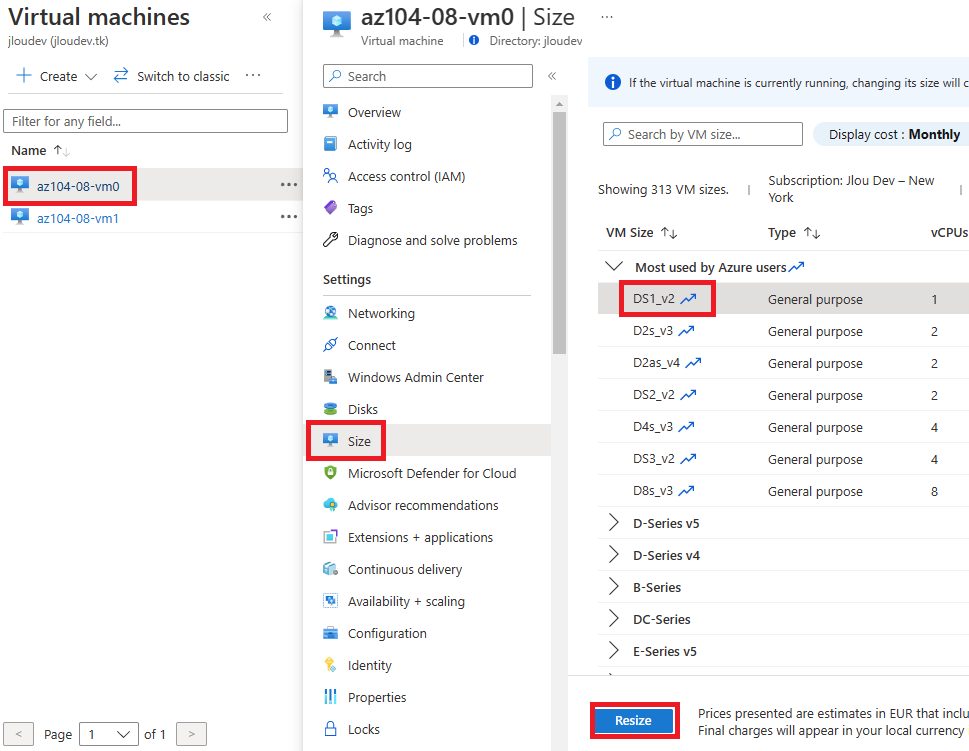This screenshot has height=751, width=969.
Task: Click the Access control (IAM) people icon
Action: click(331, 176)
